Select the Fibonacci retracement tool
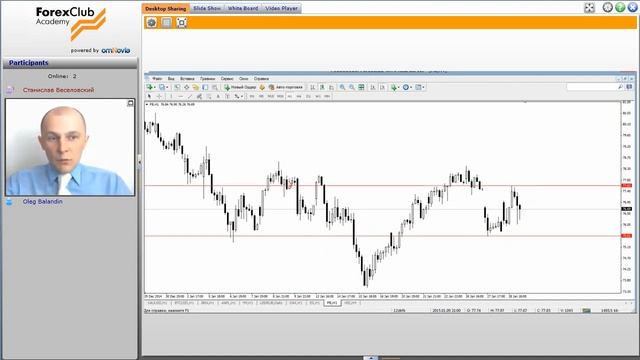This screenshot has height=360, width=640. click(209, 96)
